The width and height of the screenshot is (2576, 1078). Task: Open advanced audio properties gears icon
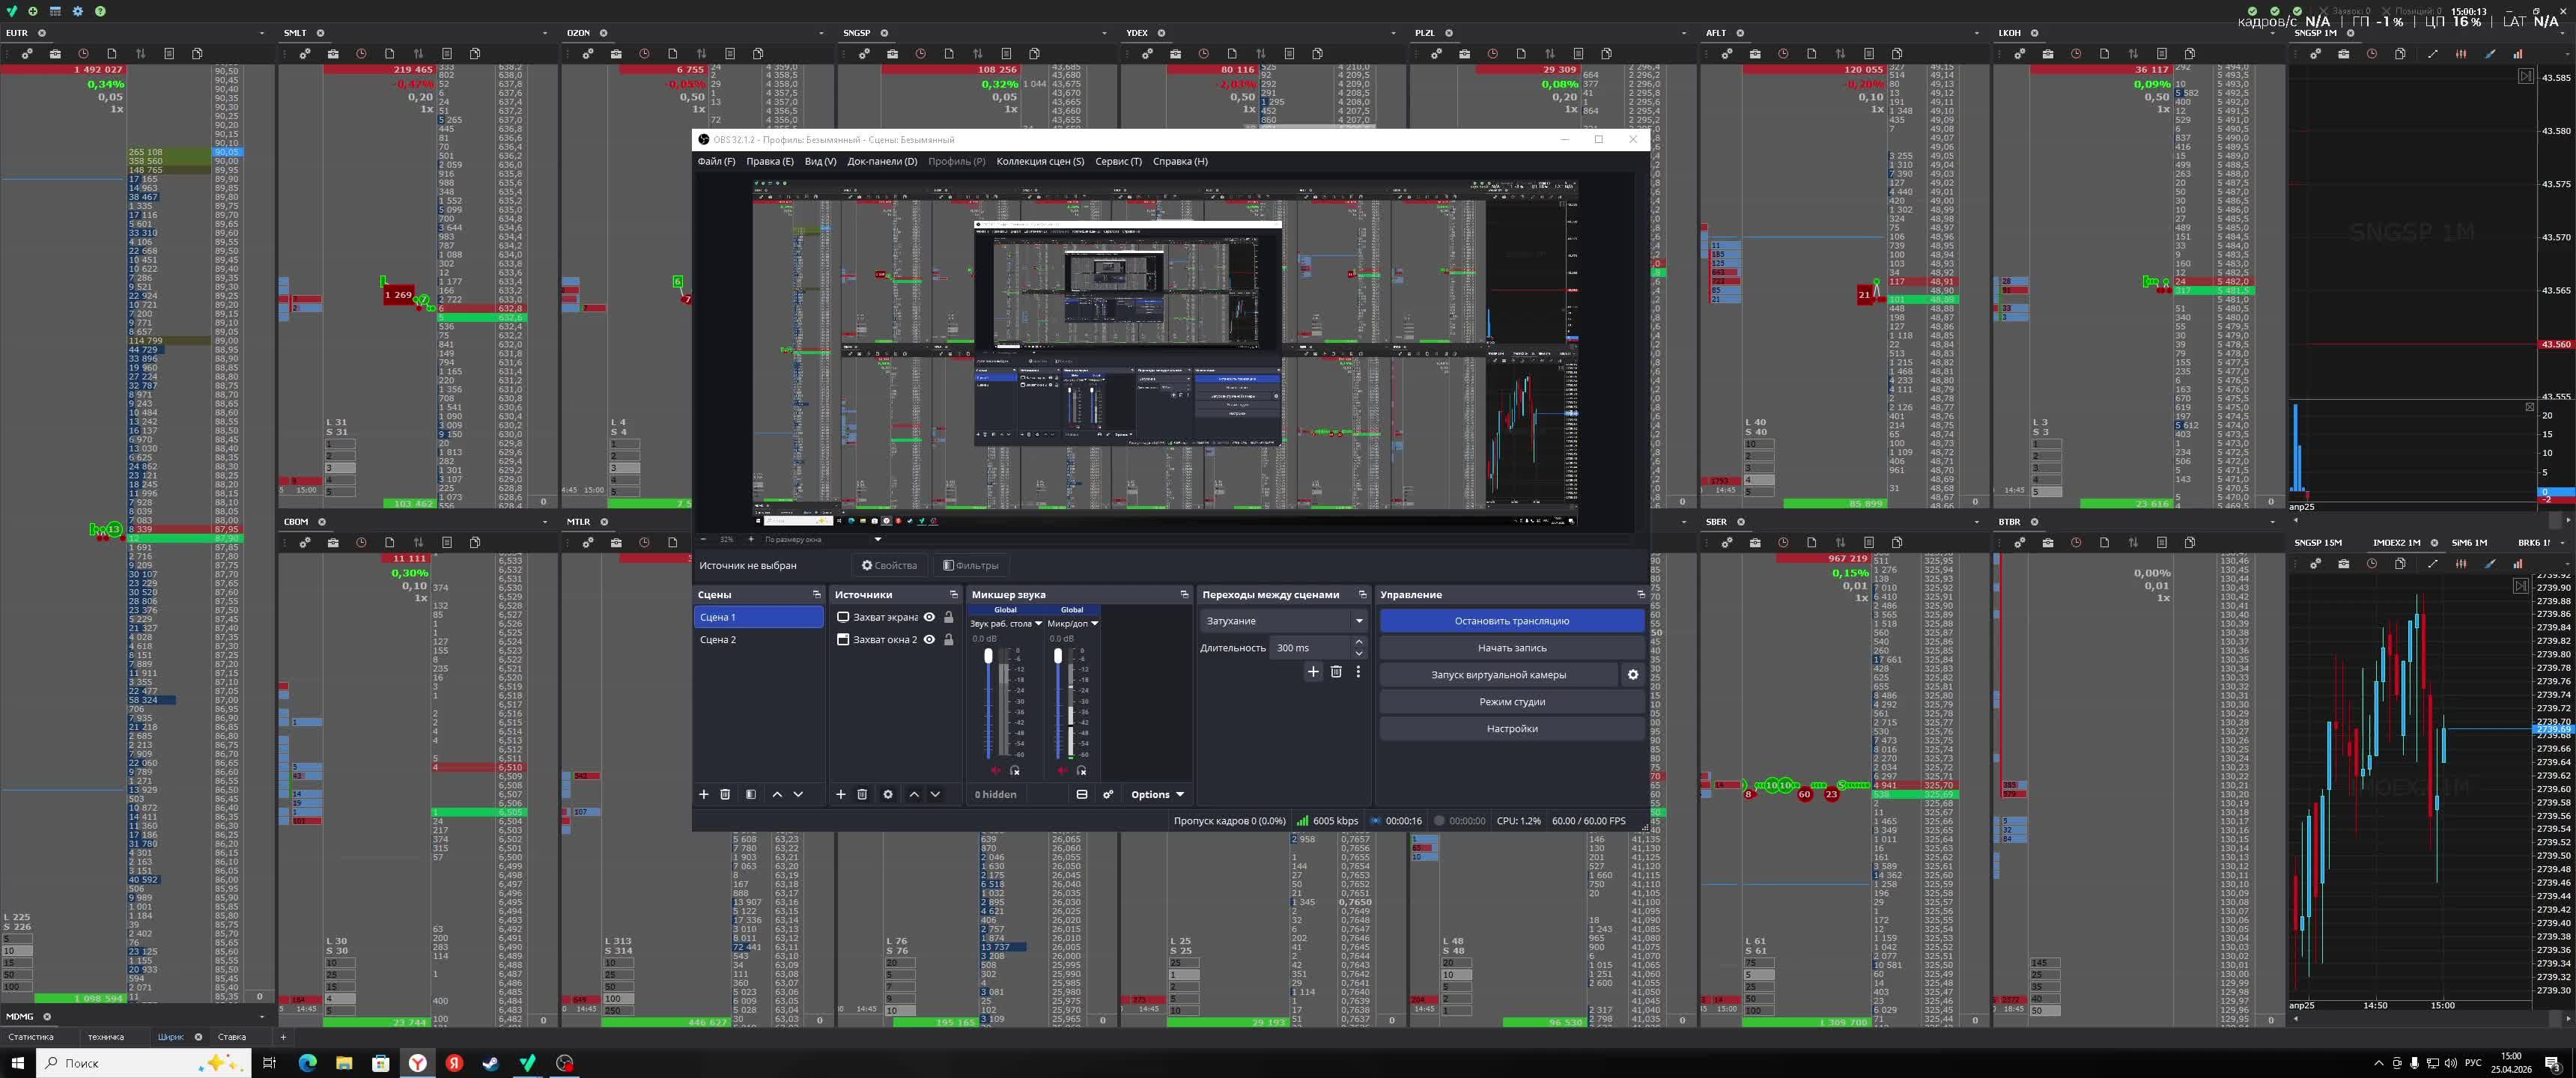pyautogui.click(x=1108, y=794)
